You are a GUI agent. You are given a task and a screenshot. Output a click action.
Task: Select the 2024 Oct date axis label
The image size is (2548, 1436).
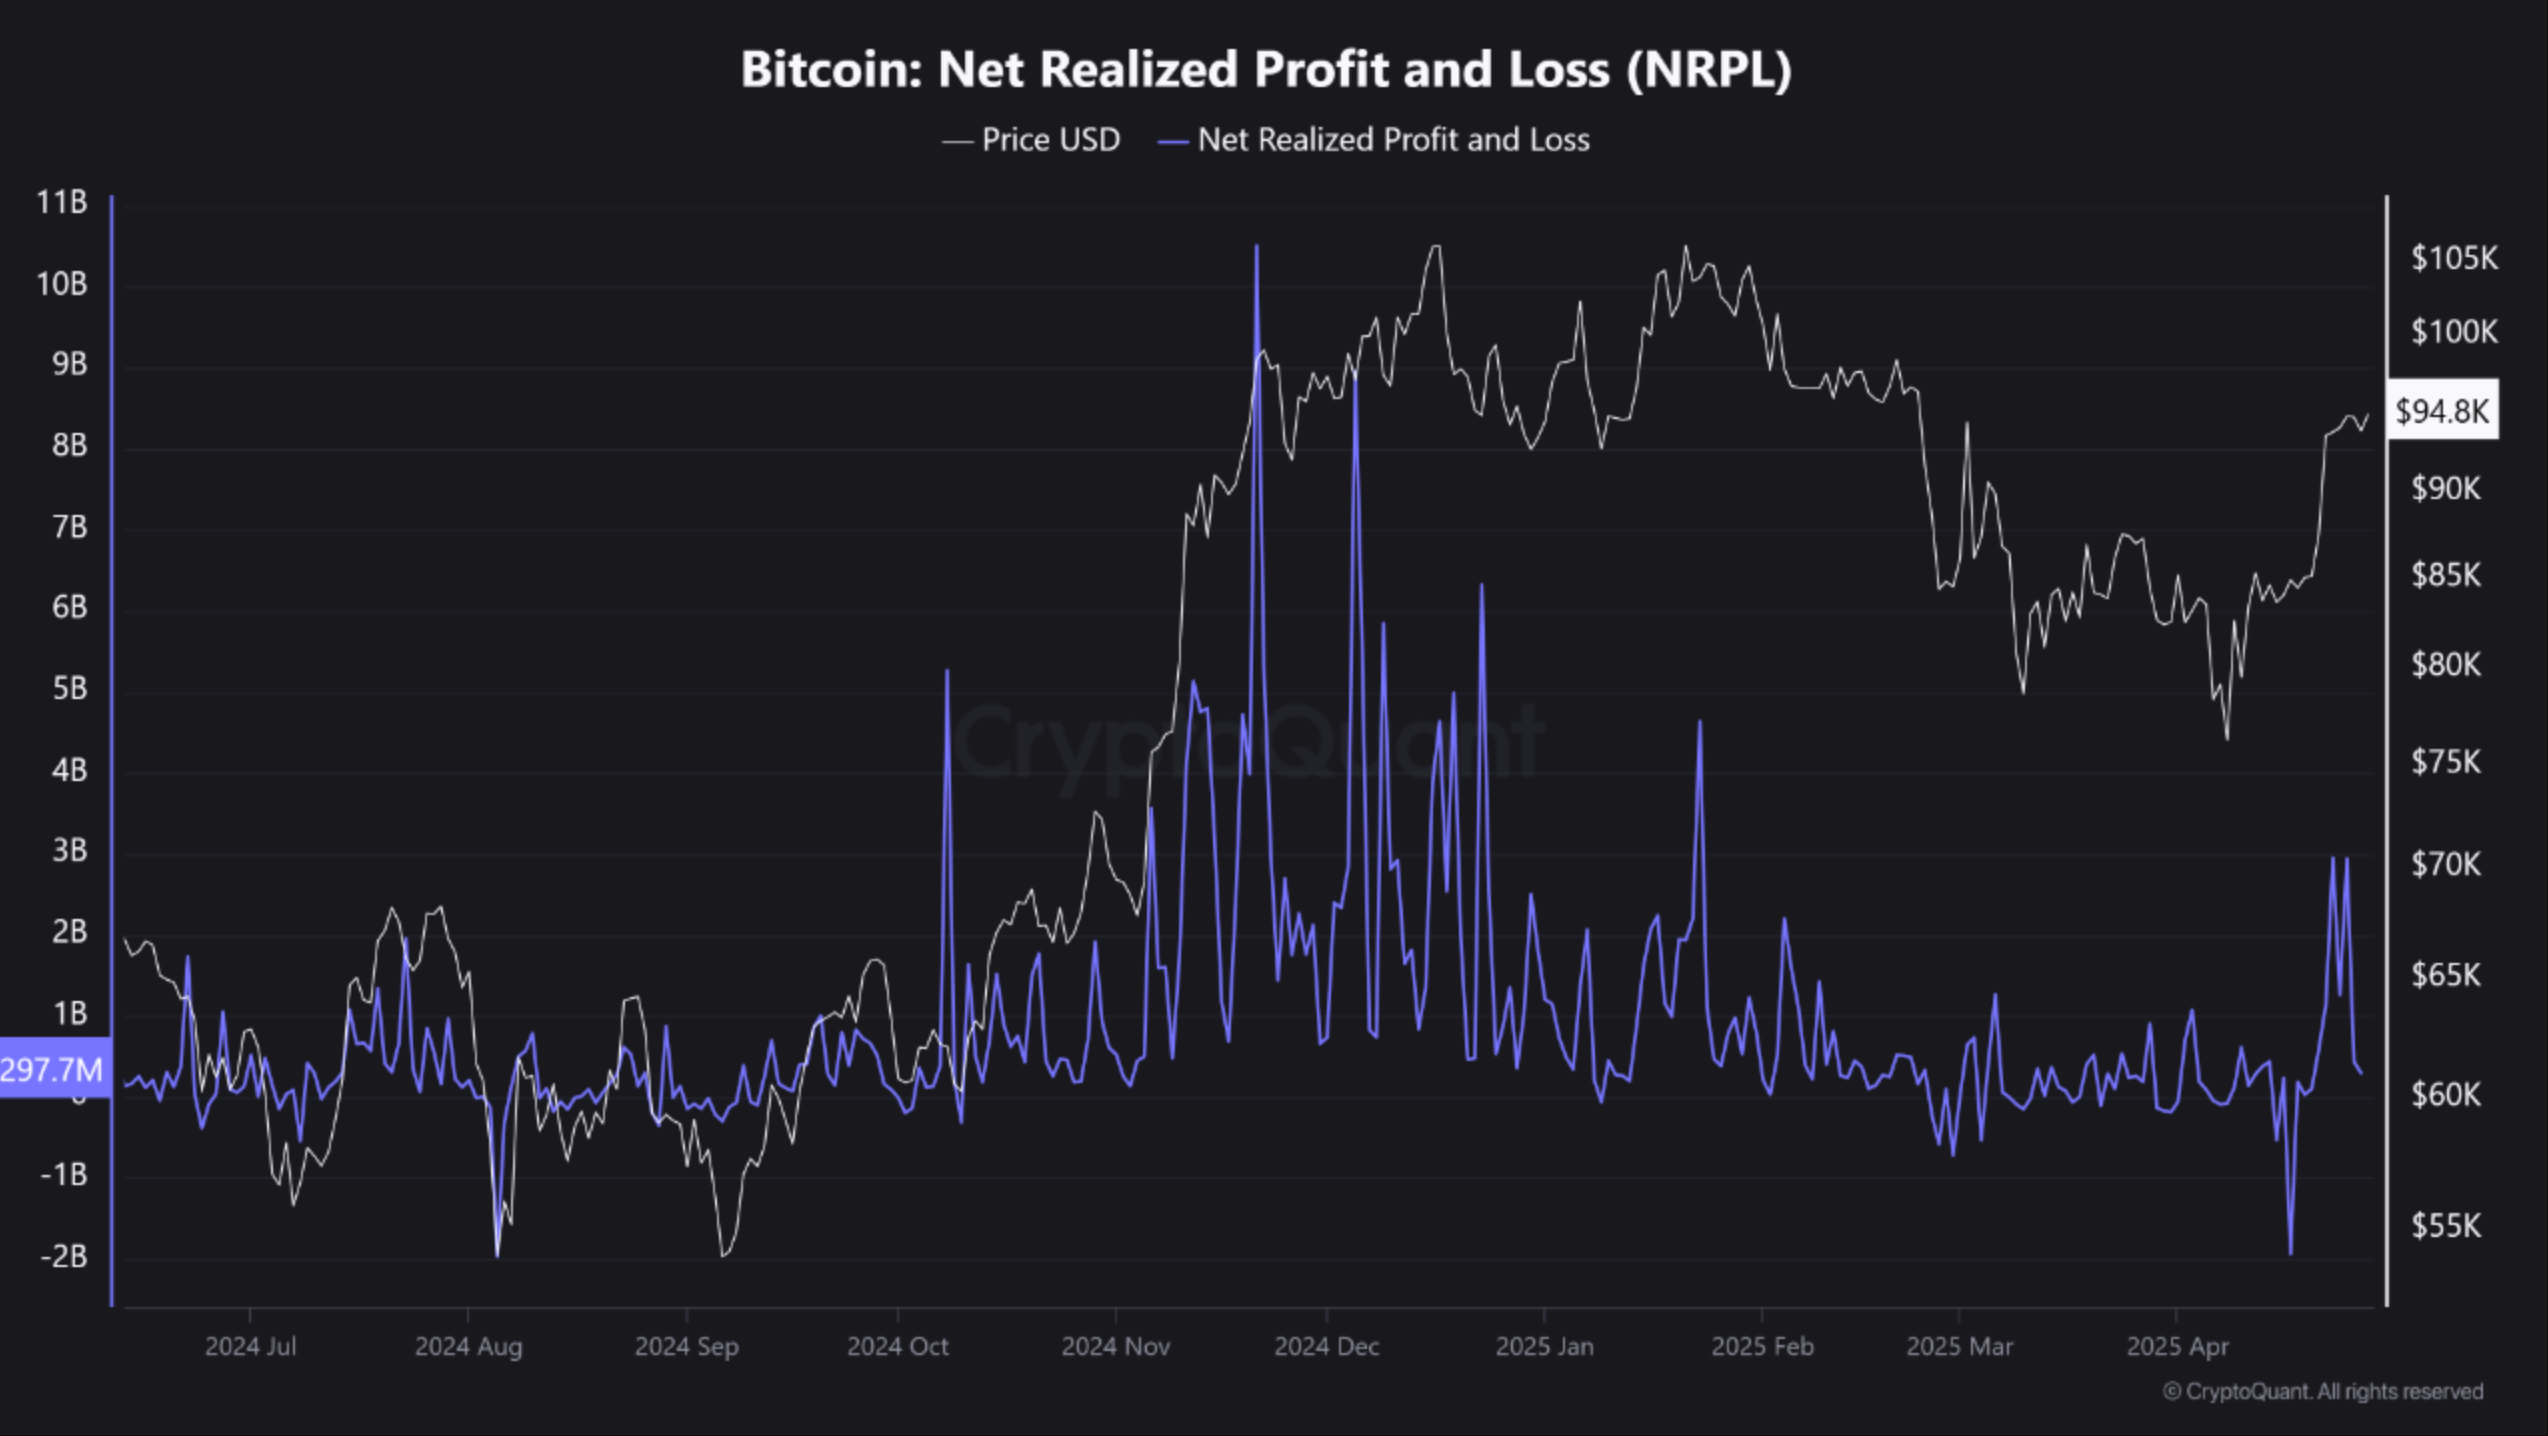point(897,1346)
